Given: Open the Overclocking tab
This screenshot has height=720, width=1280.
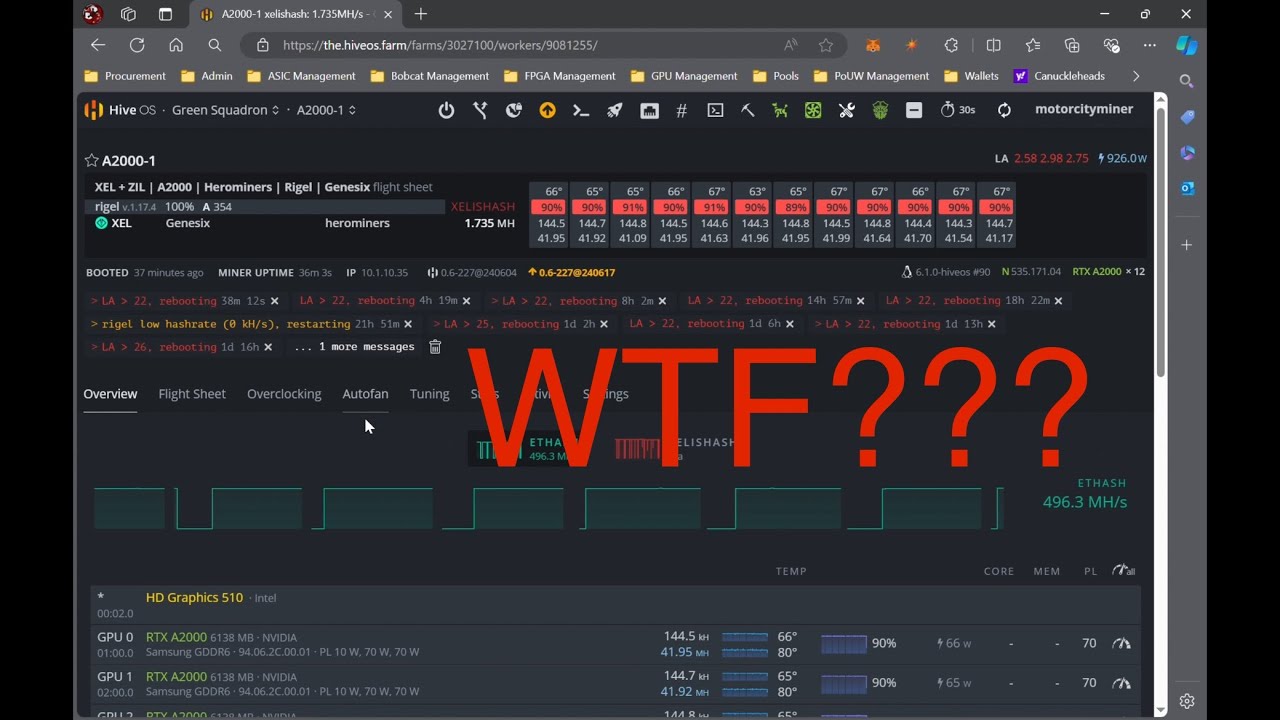Looking at the screenshot, I should coord(284,394).
